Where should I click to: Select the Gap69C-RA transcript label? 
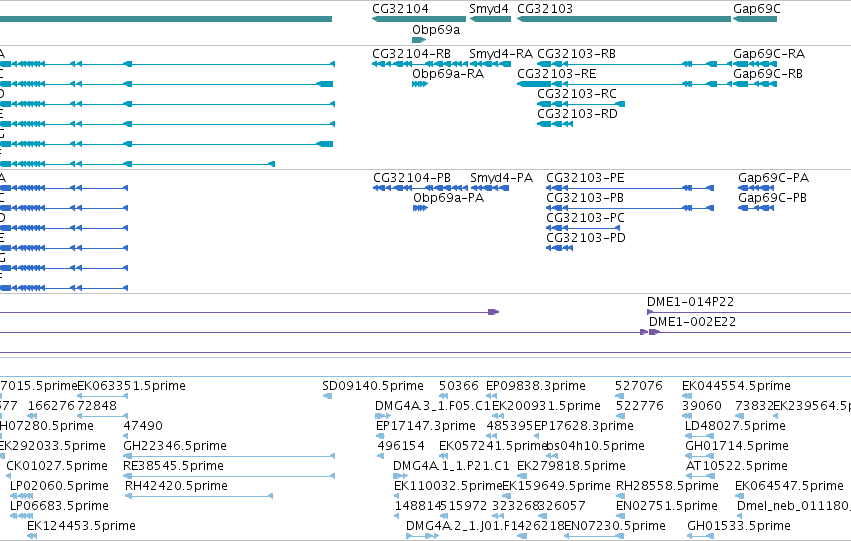(x=769, y=54)
